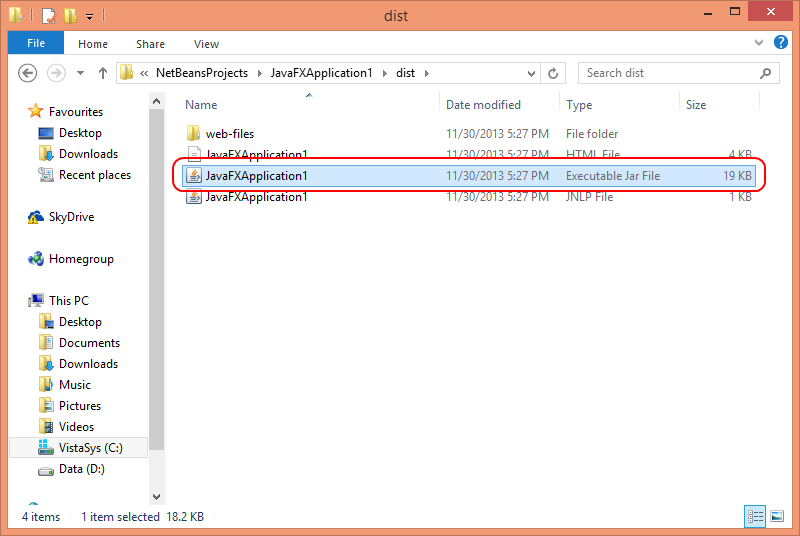This screenshot has height=536, width=800.
Task: Open Favourites in the navigation pane
Action: point(76,112)
